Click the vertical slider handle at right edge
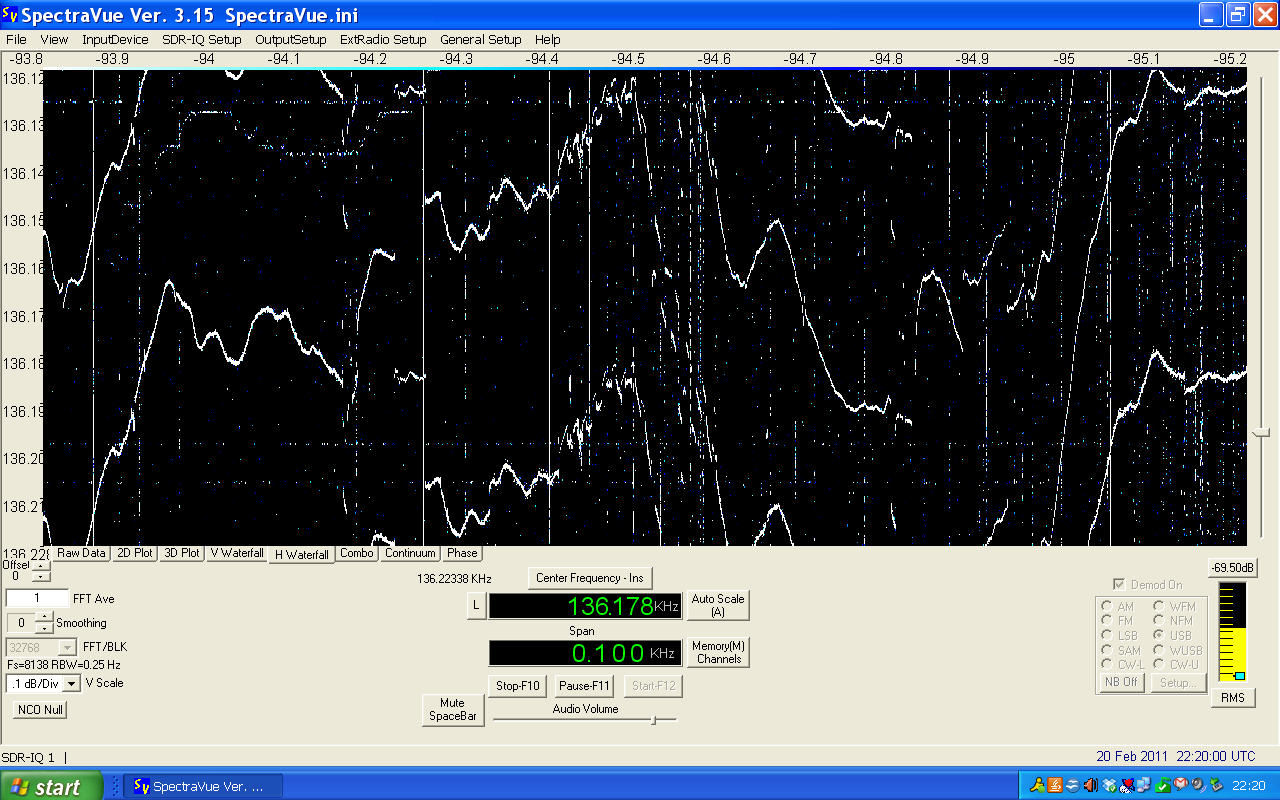This screenshot has width=1280, height=800. pos(1262,432)
